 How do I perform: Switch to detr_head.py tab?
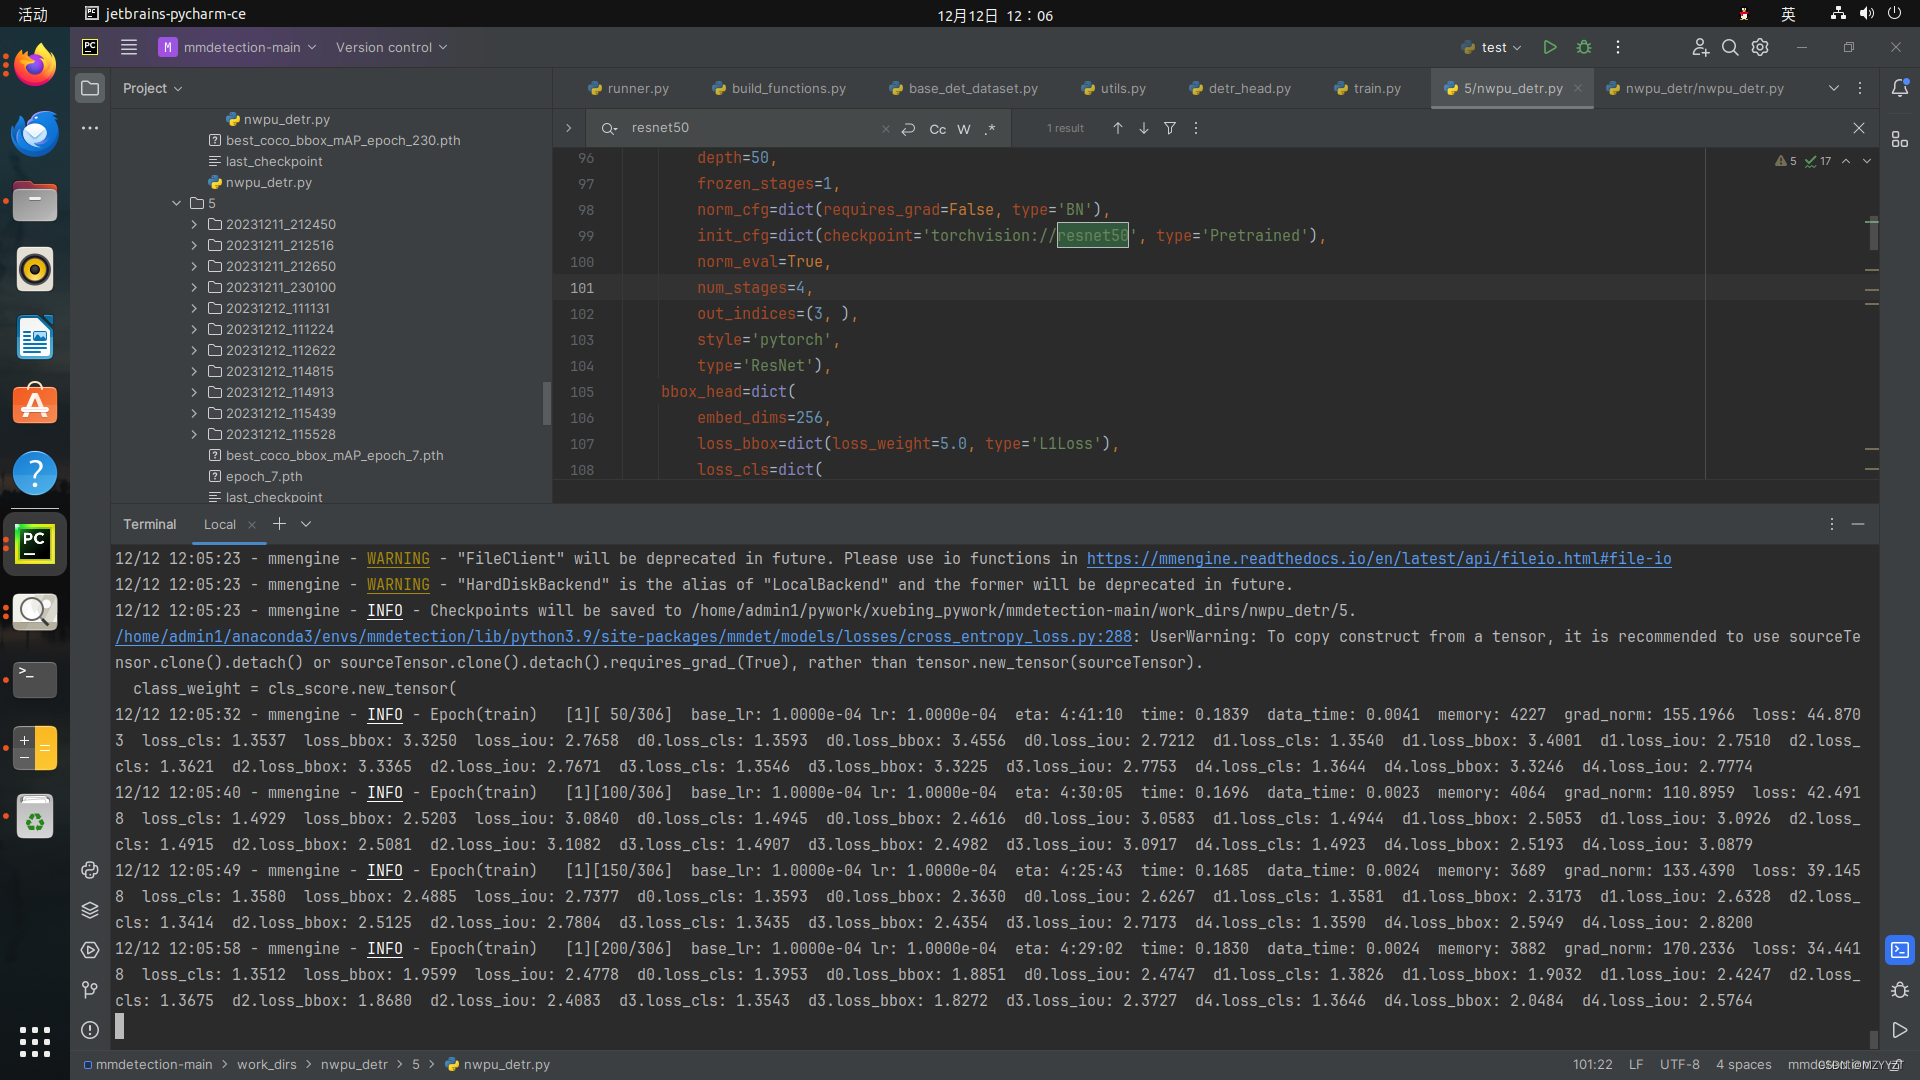point(1240,88)
